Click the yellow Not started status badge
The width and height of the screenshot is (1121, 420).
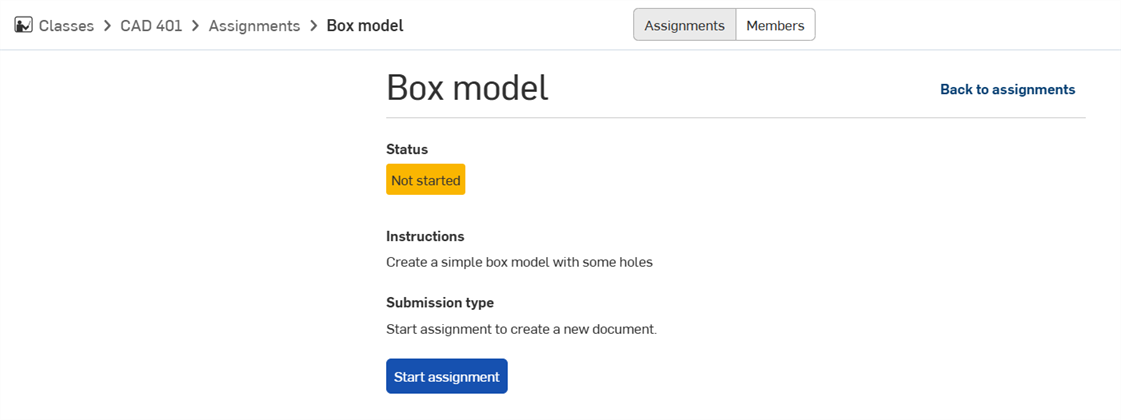426,180
